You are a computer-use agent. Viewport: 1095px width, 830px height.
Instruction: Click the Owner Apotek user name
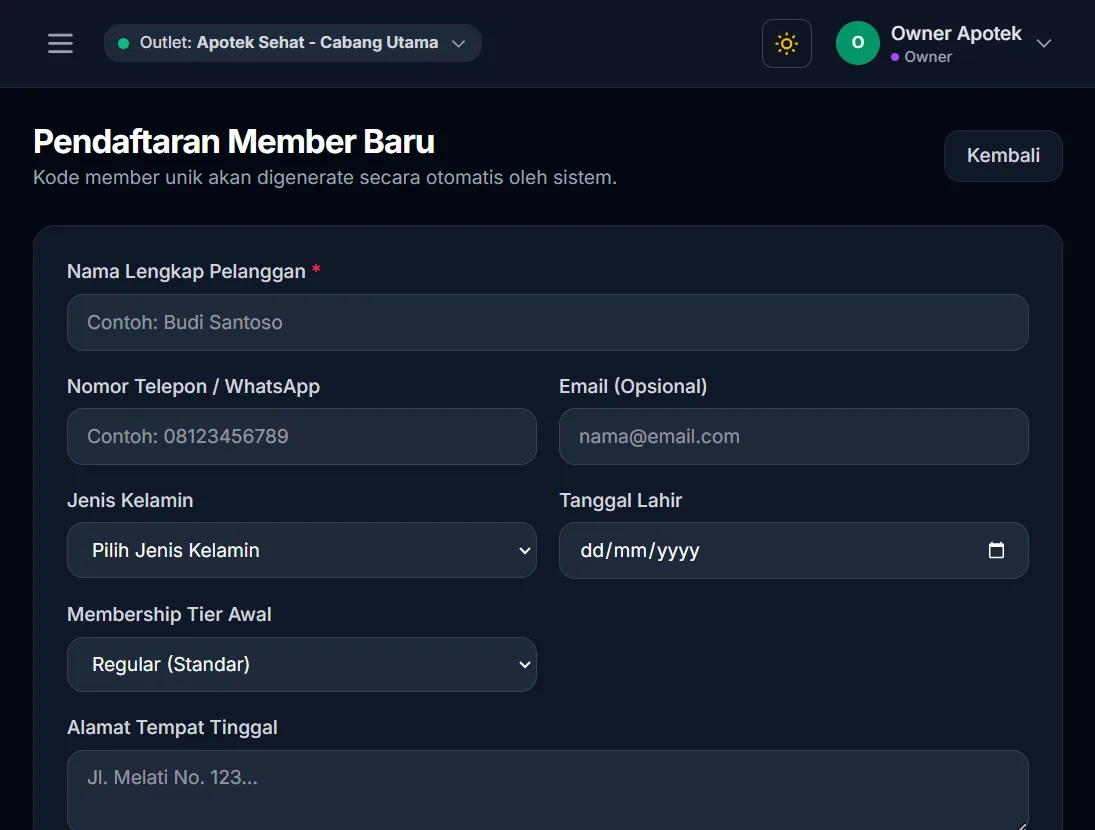point(956,34)
